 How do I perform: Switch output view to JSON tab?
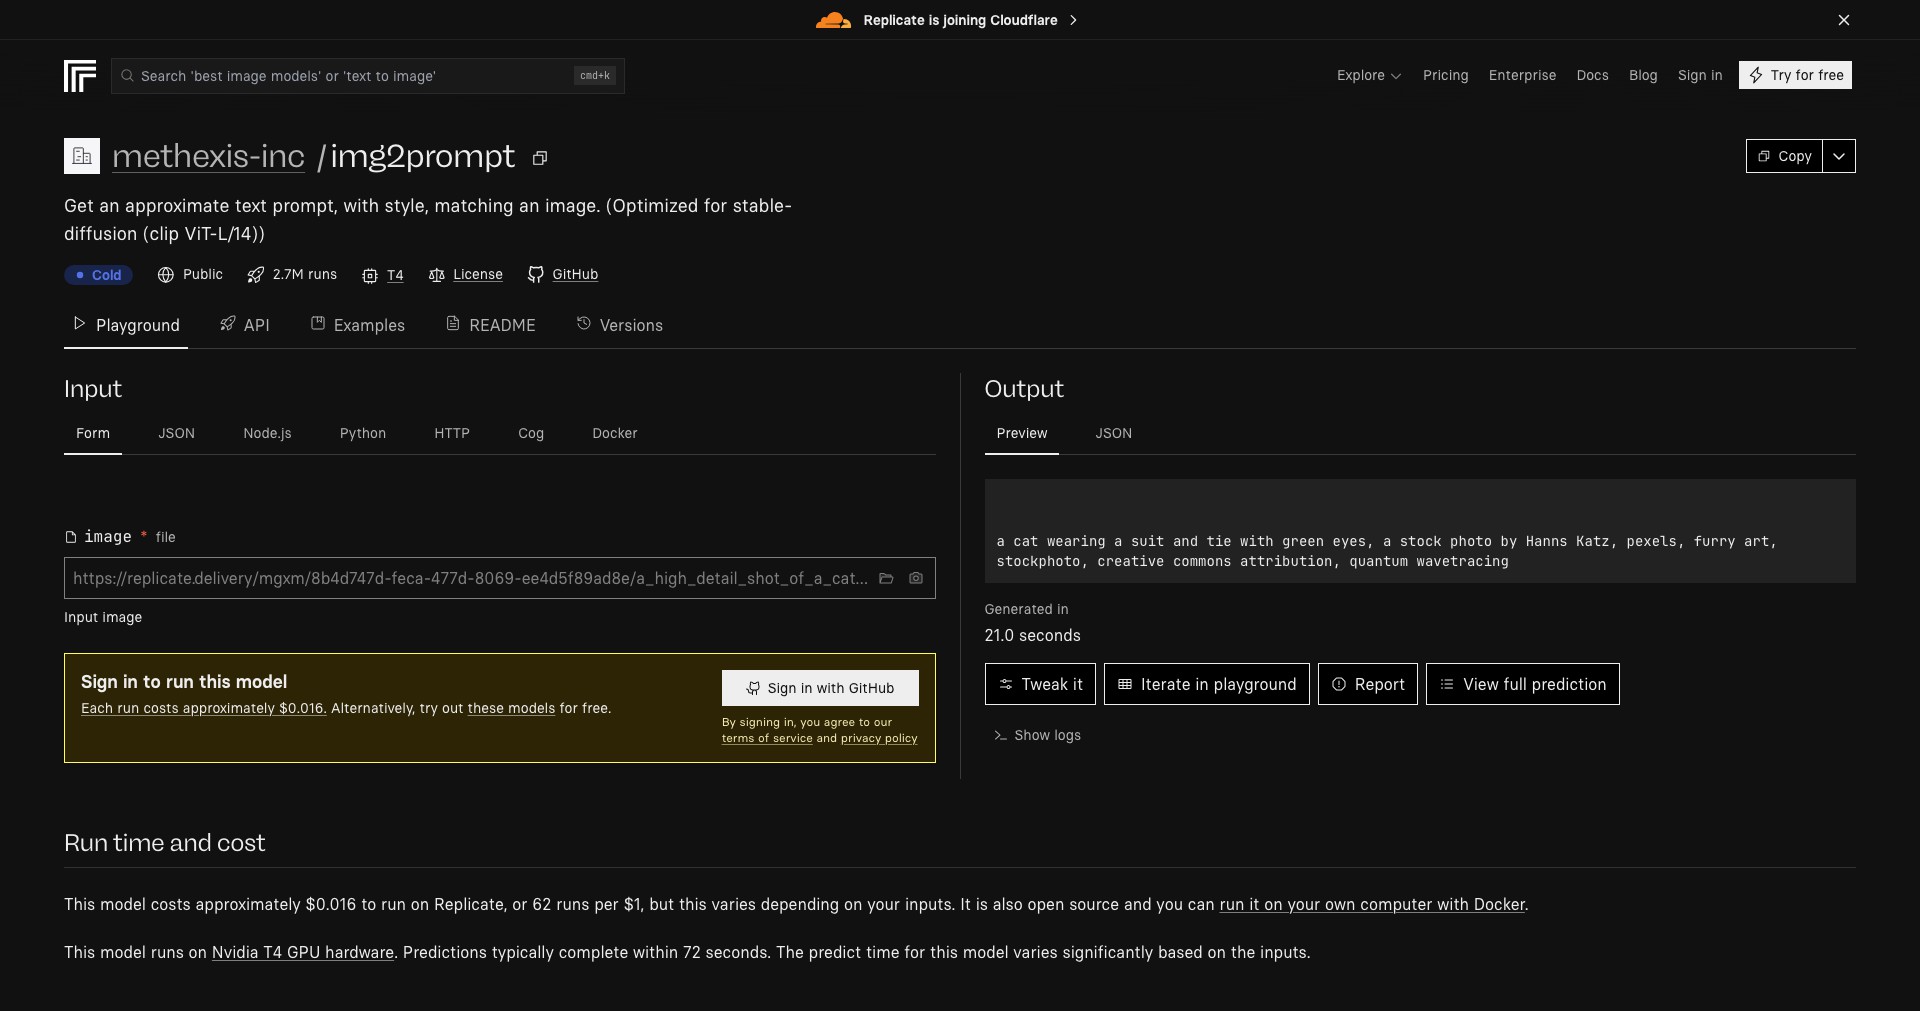point(1113,433)
